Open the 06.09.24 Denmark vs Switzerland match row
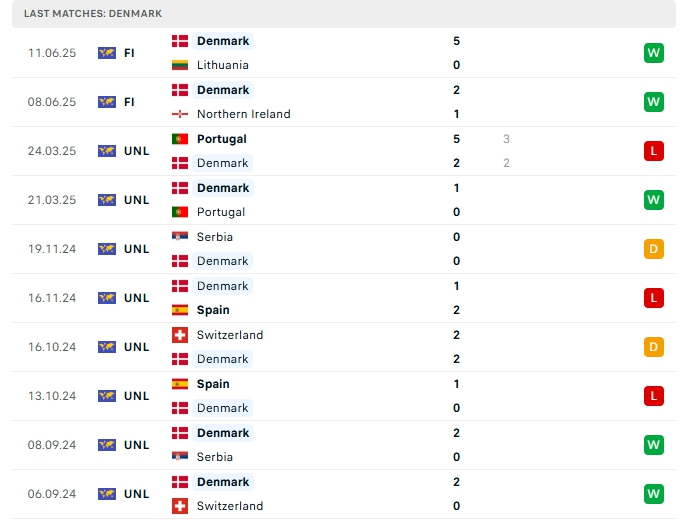Image resolution: width=685 pixels, height=520 pixels. [344, 494]
